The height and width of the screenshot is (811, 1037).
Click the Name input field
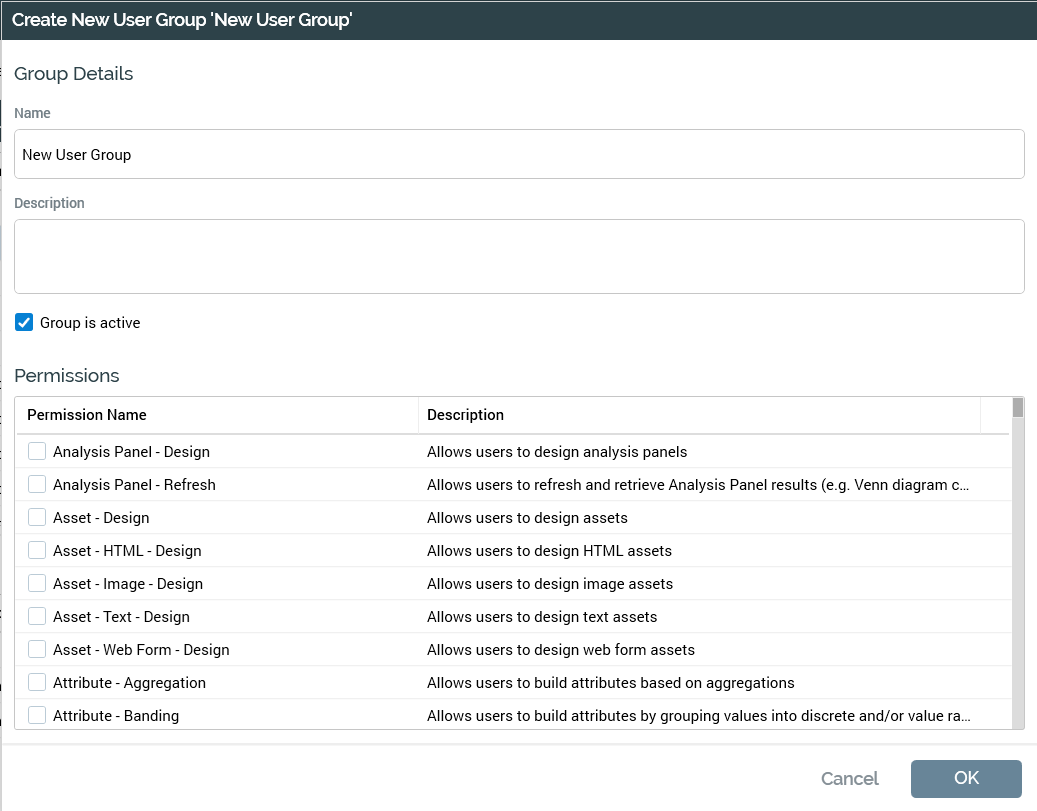point(519,155)
